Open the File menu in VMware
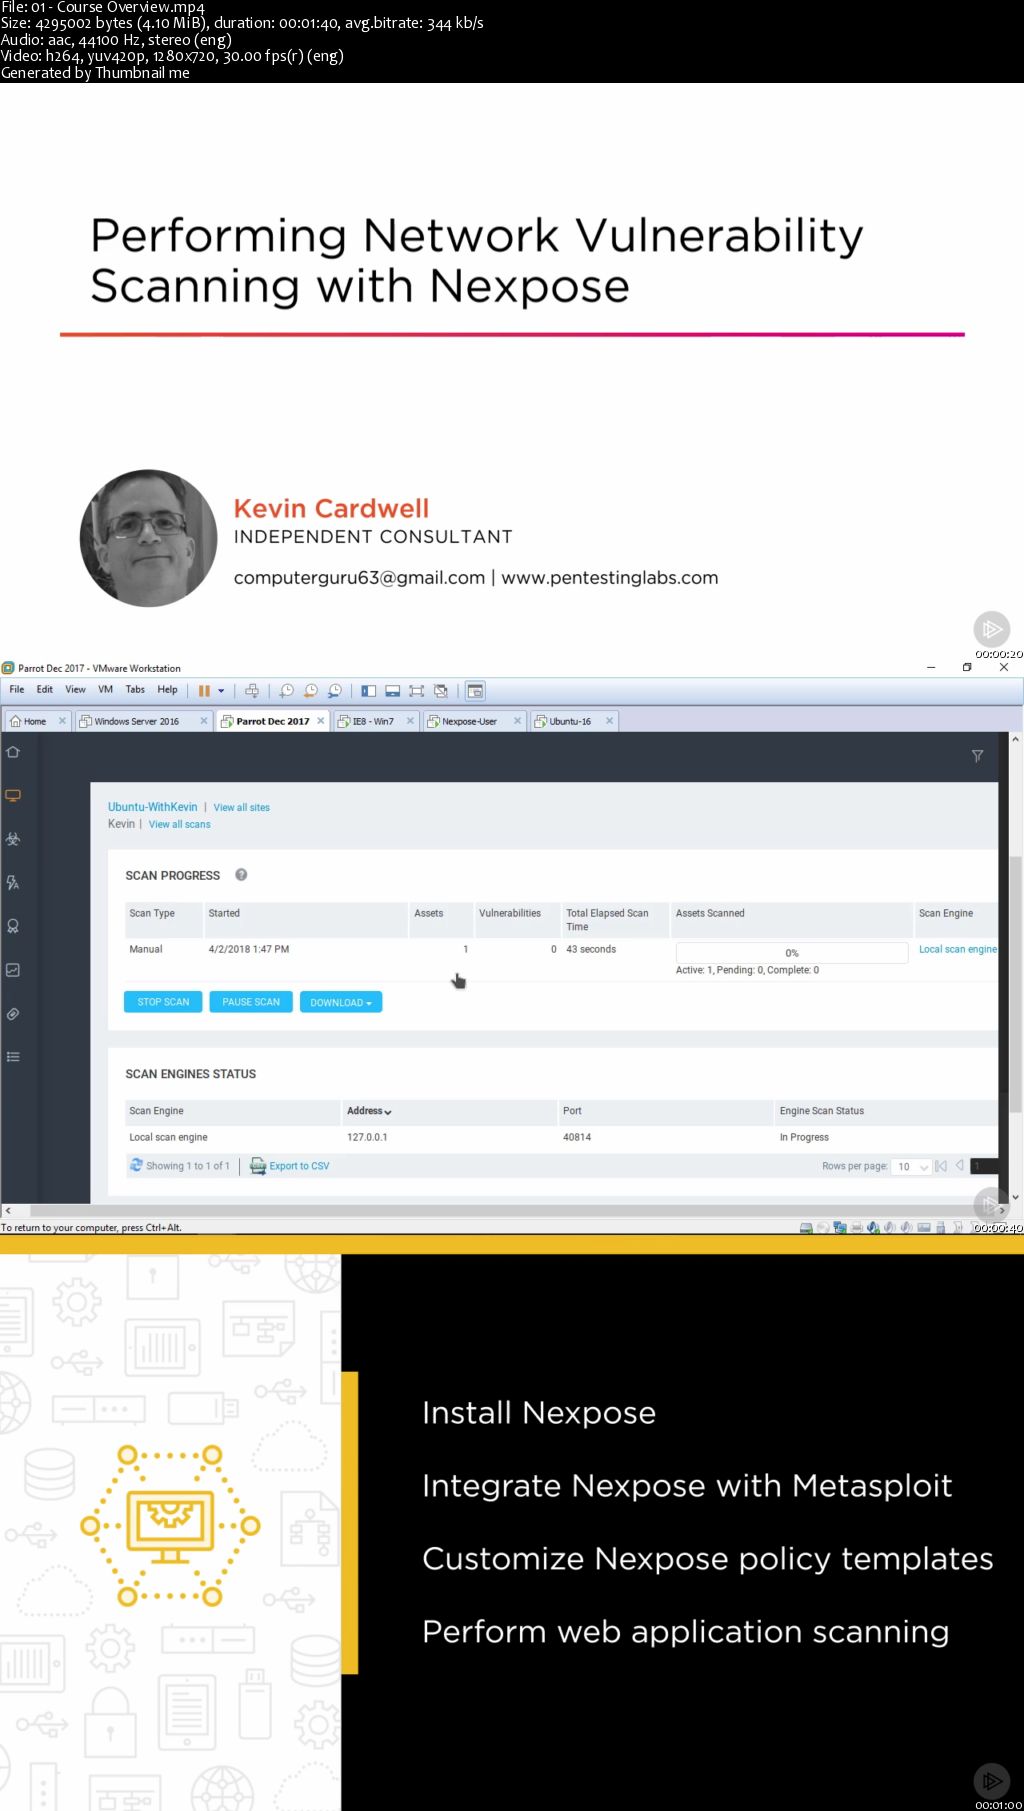The image size is (1024, 1811). tap(17, 689)
